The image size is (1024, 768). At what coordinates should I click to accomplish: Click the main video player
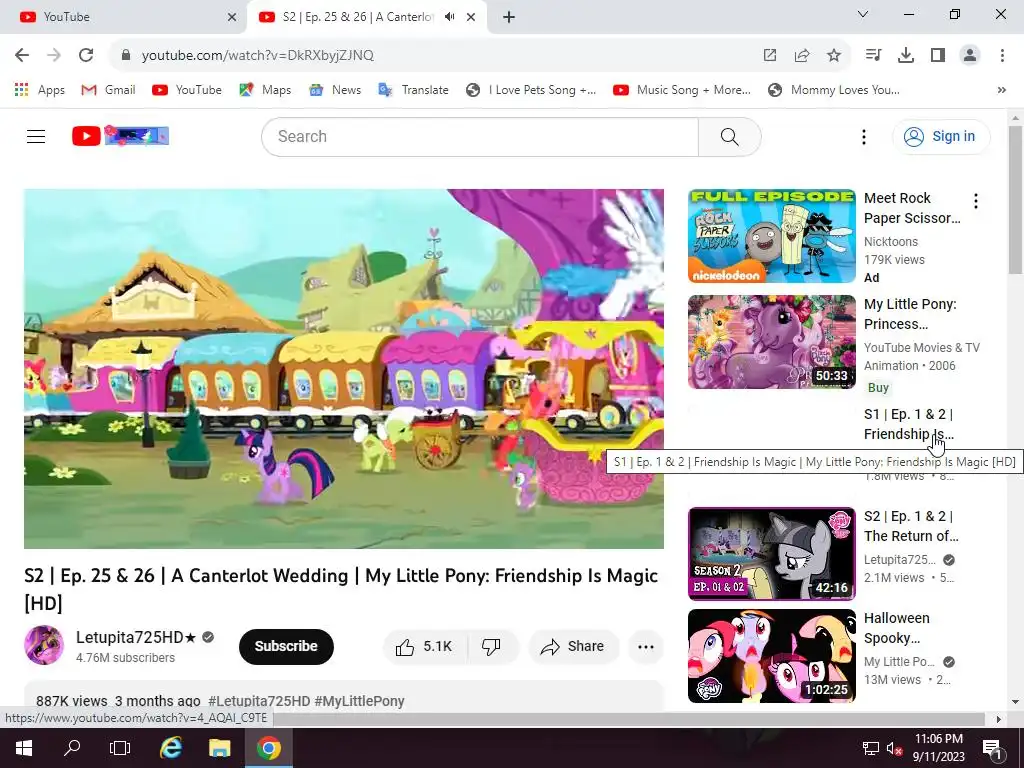pyautogui.click(x=344, y=369)
